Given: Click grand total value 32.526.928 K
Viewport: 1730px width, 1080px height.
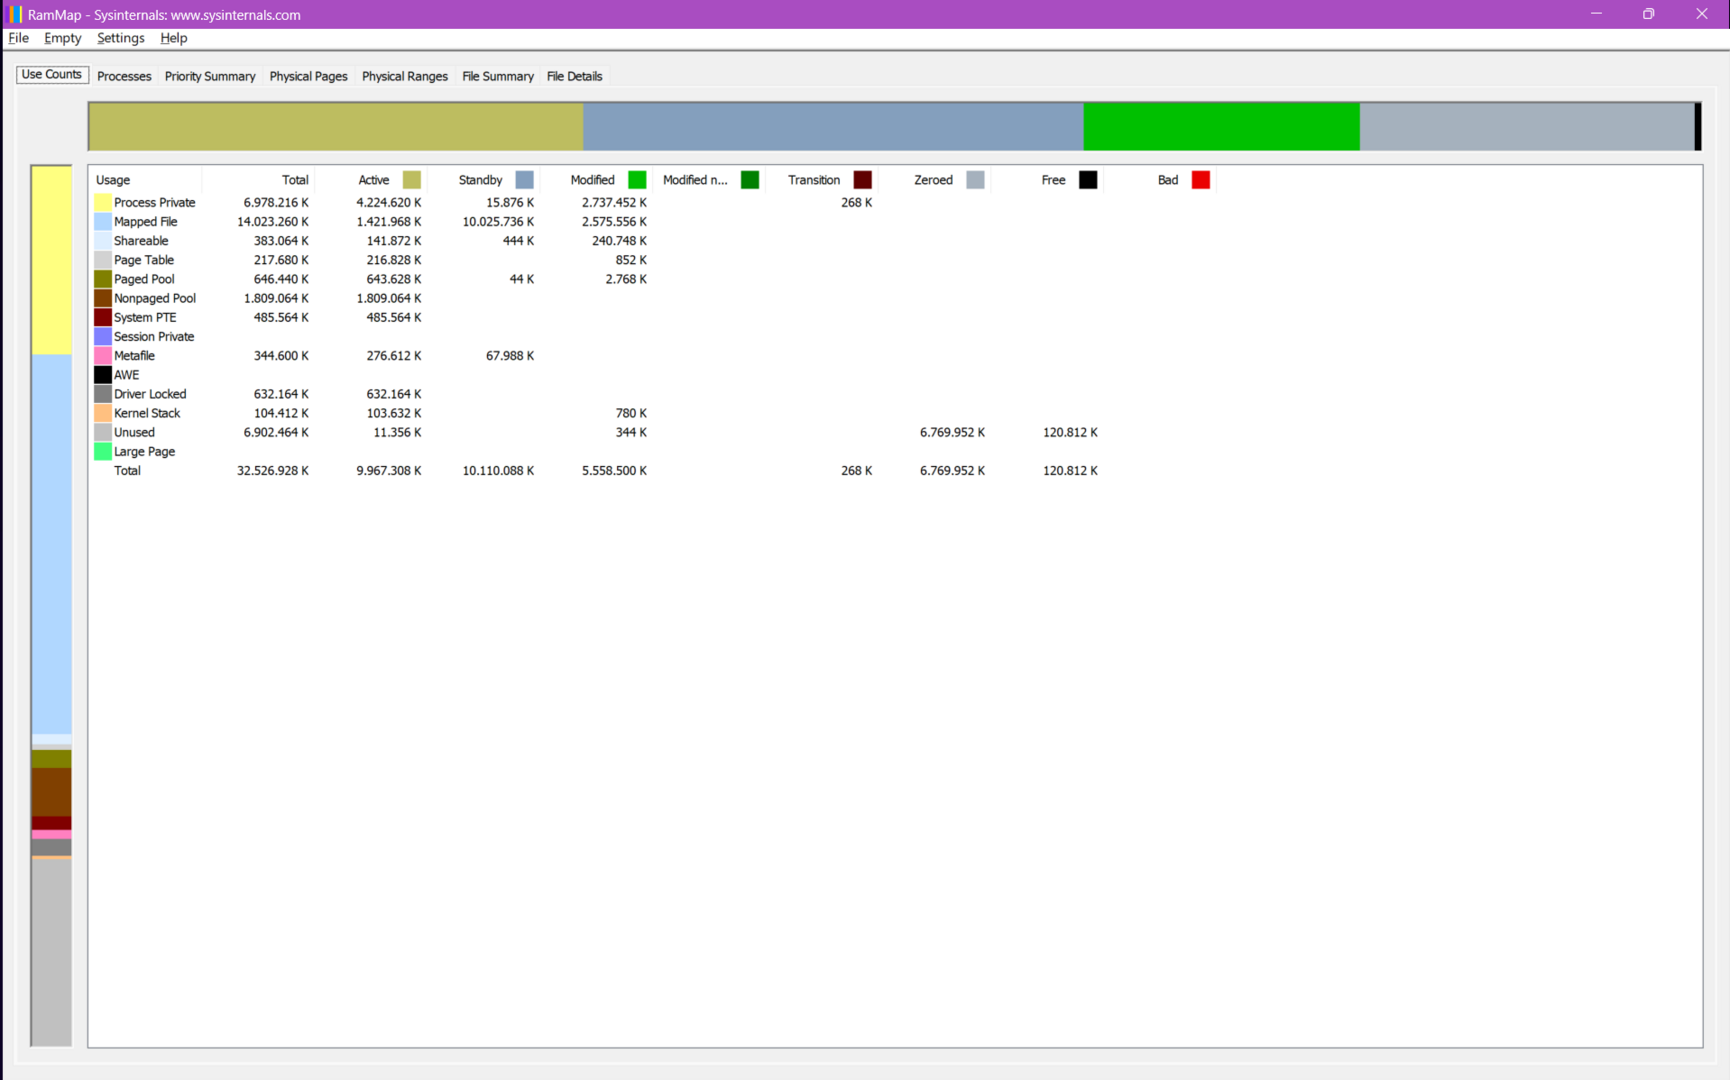Looking at the screenshot, I should 273,471.
